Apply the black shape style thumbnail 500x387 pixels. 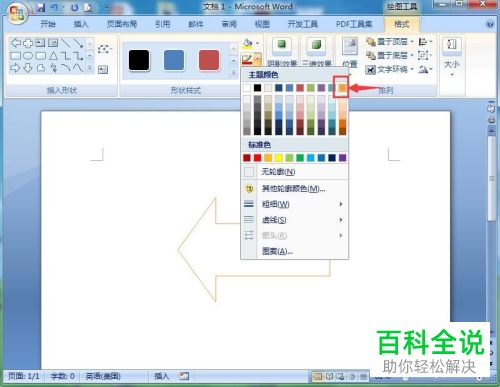(139, 60)
